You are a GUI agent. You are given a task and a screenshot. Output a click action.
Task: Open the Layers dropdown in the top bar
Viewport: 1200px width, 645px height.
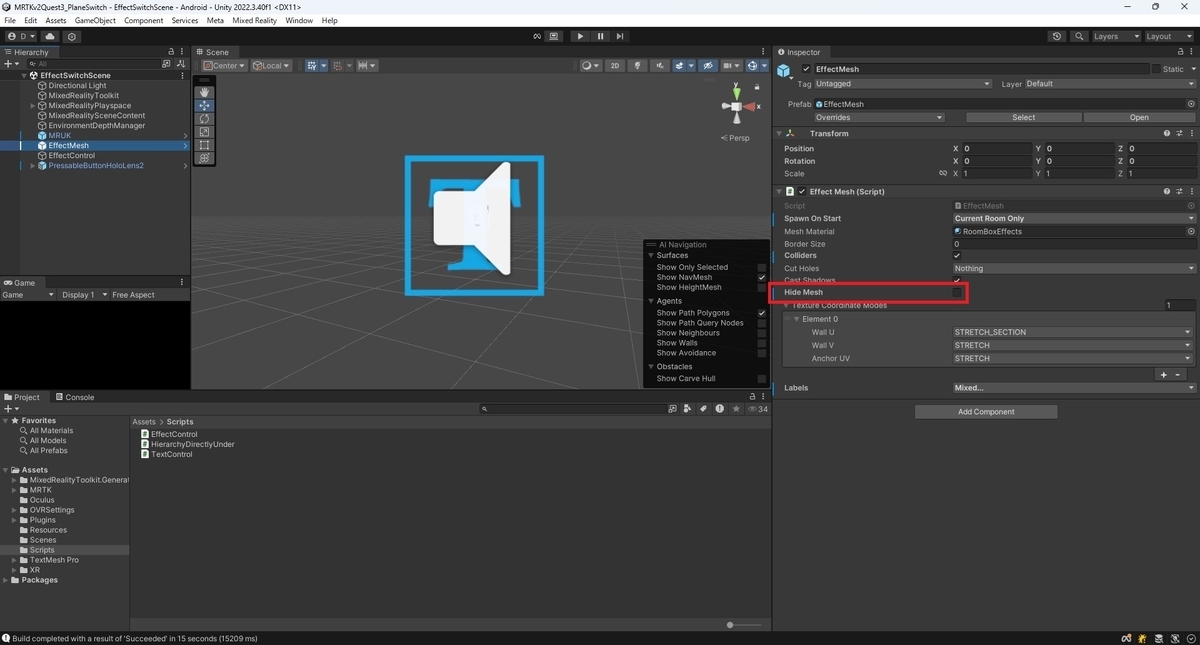(1116, 36)
